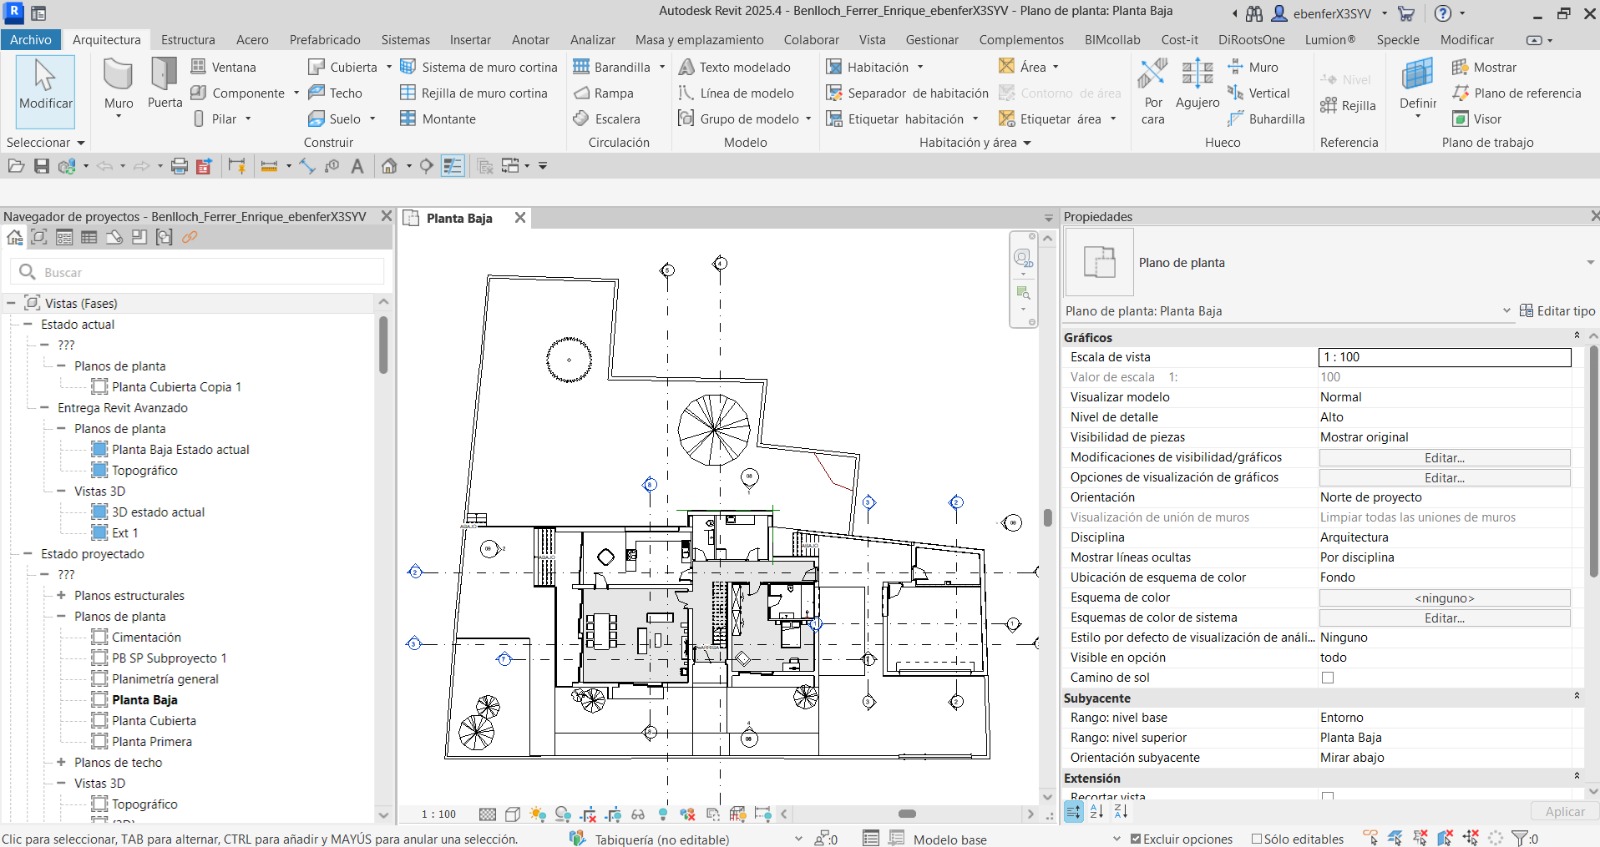Viewport: 1600px width, 847px height.
Task: Click Texto modelado tool
Action: pos(735,67)
